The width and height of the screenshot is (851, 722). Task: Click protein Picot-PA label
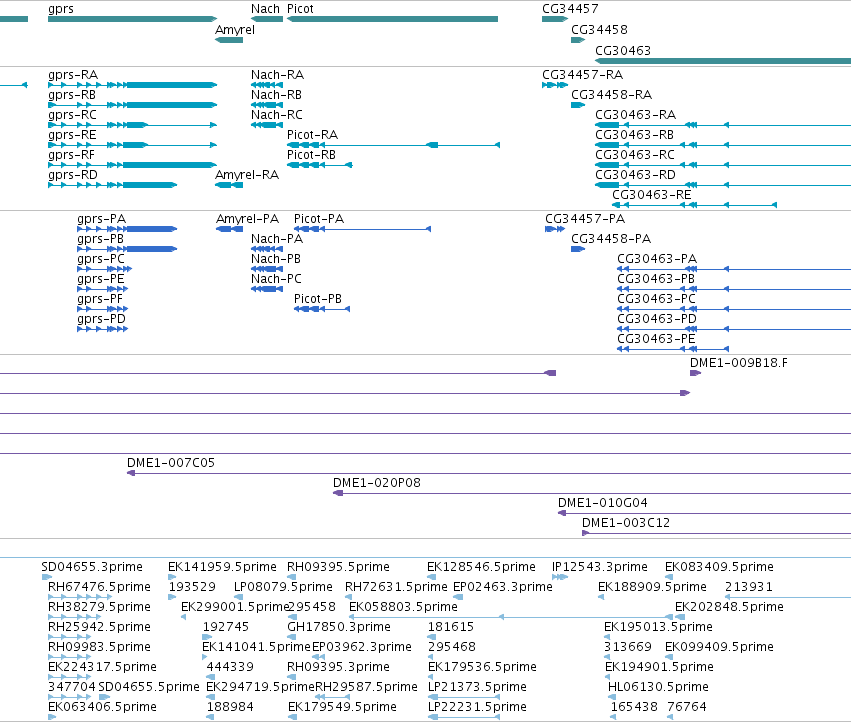(x=319, y=219)
